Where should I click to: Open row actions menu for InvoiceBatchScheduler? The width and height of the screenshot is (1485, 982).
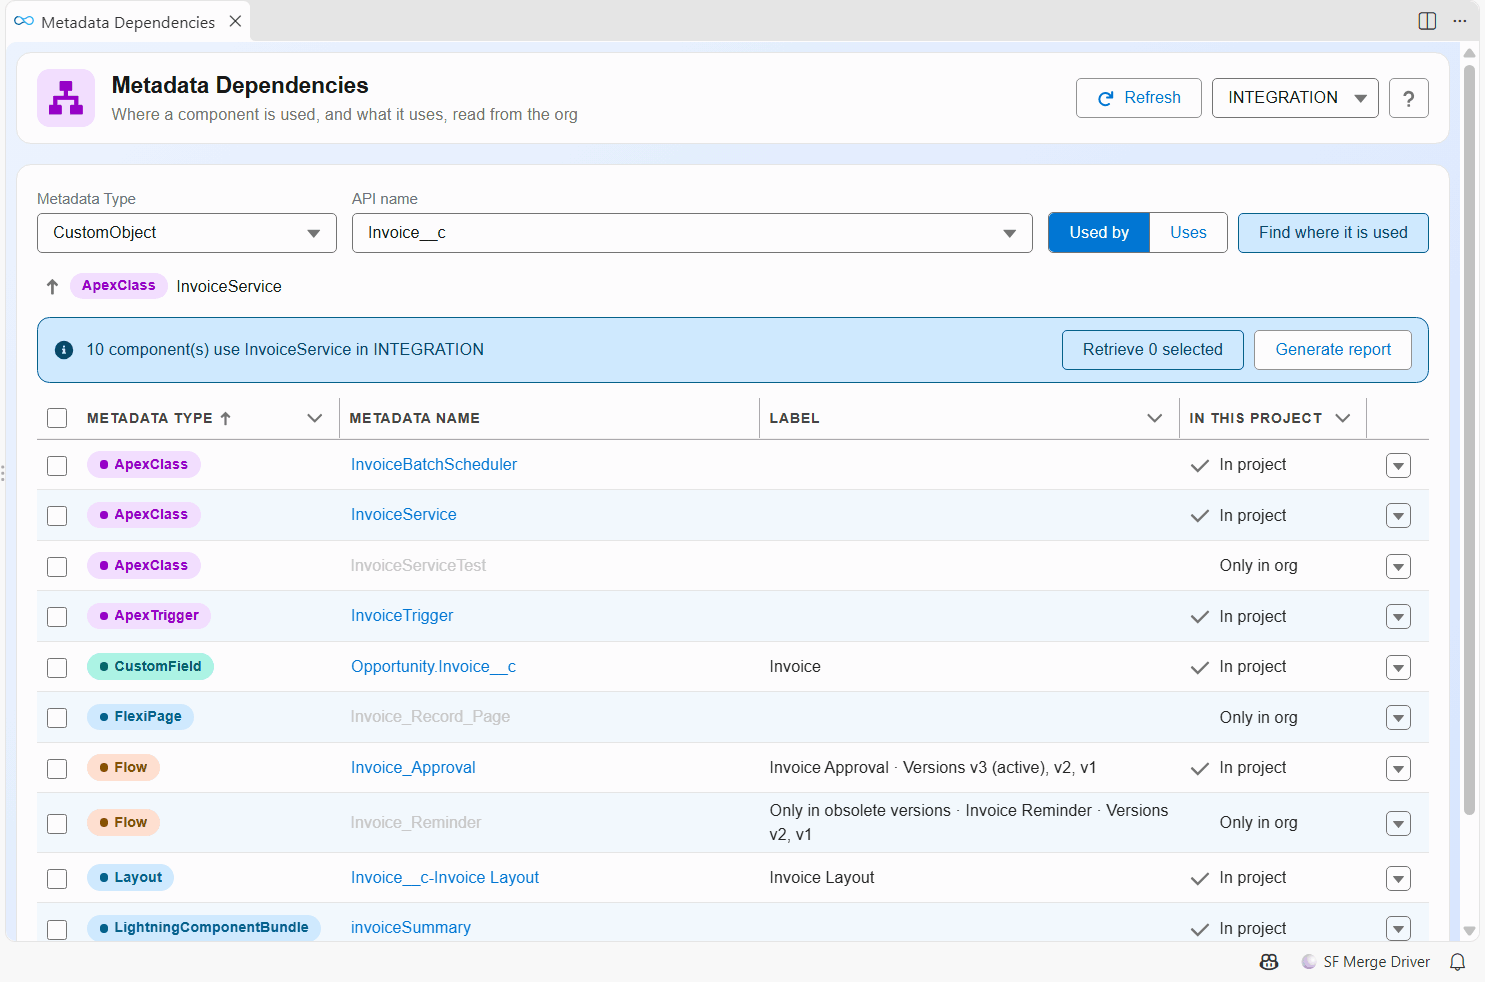coord(1398,466)
